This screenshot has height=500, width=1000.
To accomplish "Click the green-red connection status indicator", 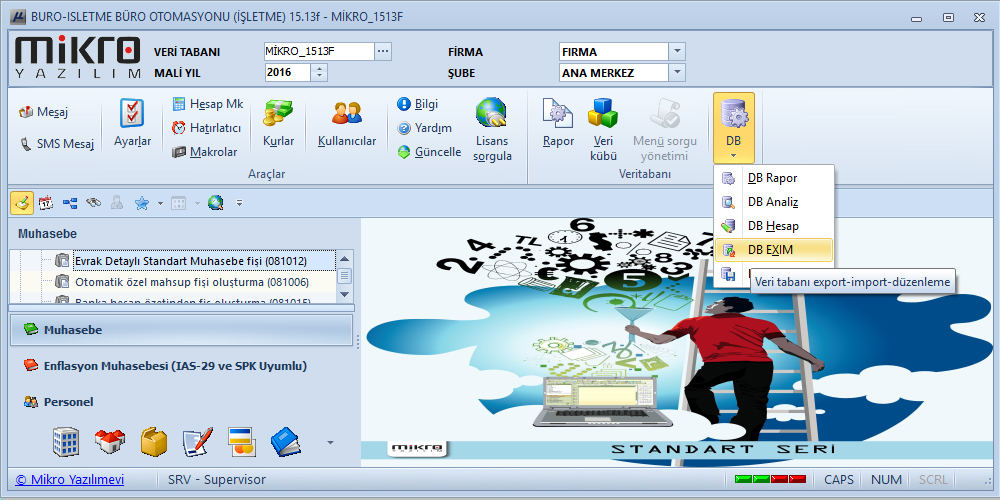I will pos(770,479).
